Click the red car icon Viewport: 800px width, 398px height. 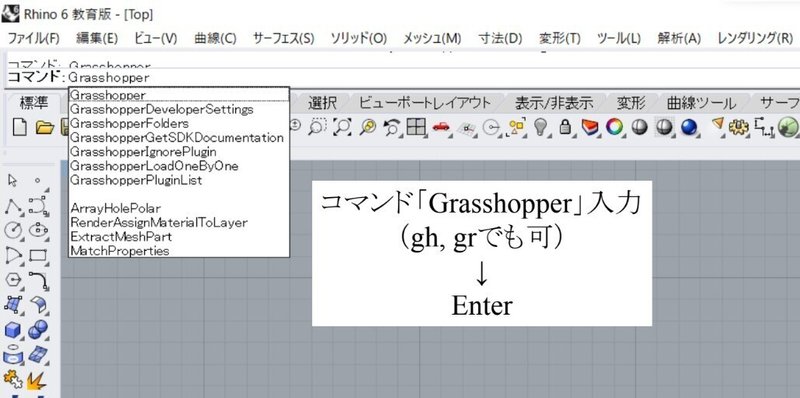(442, 127)
